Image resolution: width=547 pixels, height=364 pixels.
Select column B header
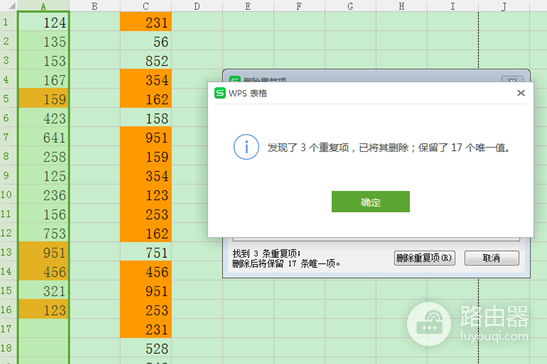(95, 6)
